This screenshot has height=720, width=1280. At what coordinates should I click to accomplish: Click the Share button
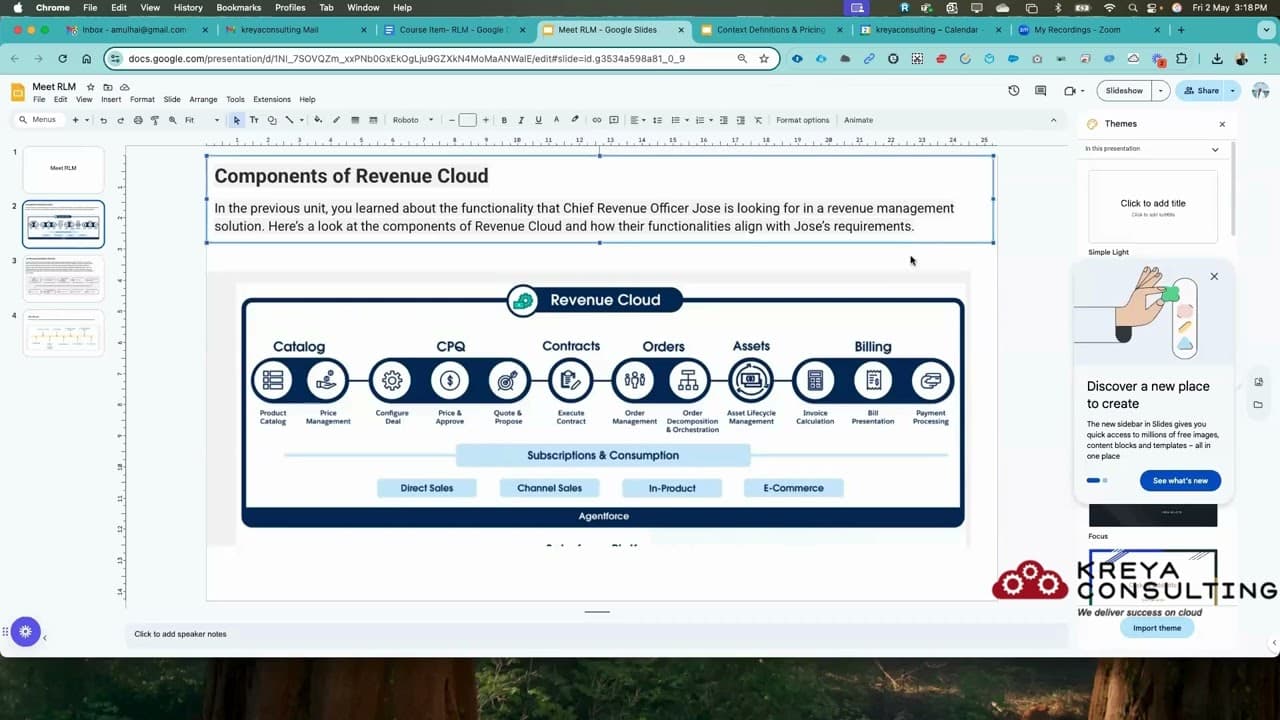coord(1201,91)
